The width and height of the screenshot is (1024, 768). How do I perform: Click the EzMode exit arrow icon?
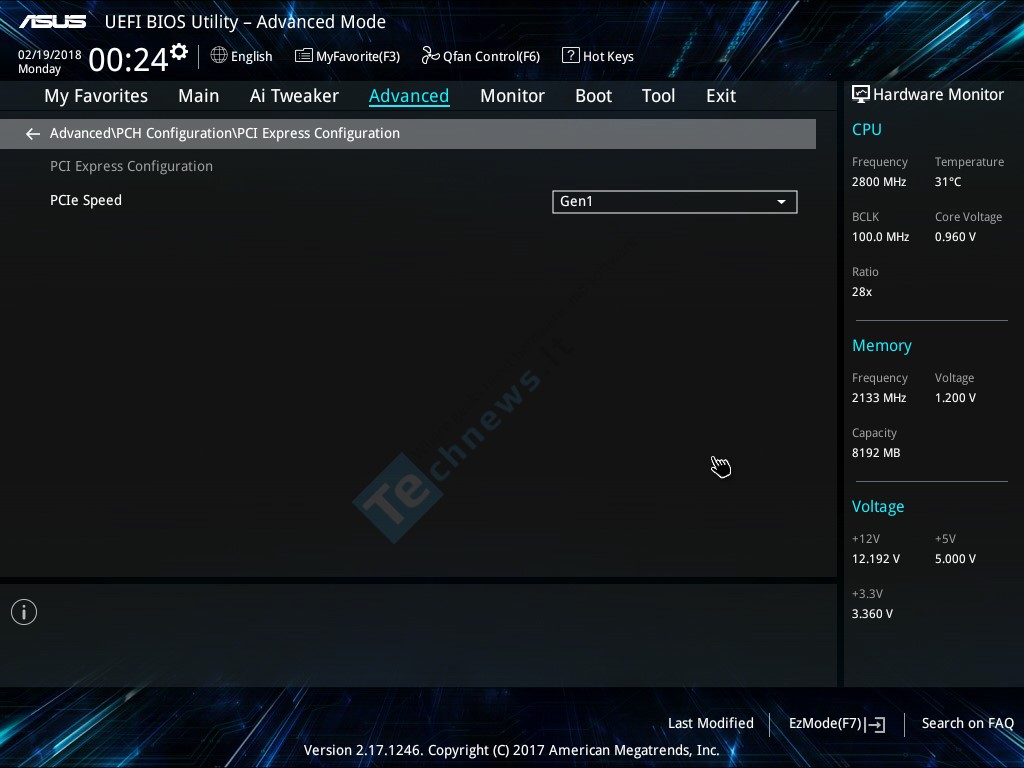click(x=876, y=724)
